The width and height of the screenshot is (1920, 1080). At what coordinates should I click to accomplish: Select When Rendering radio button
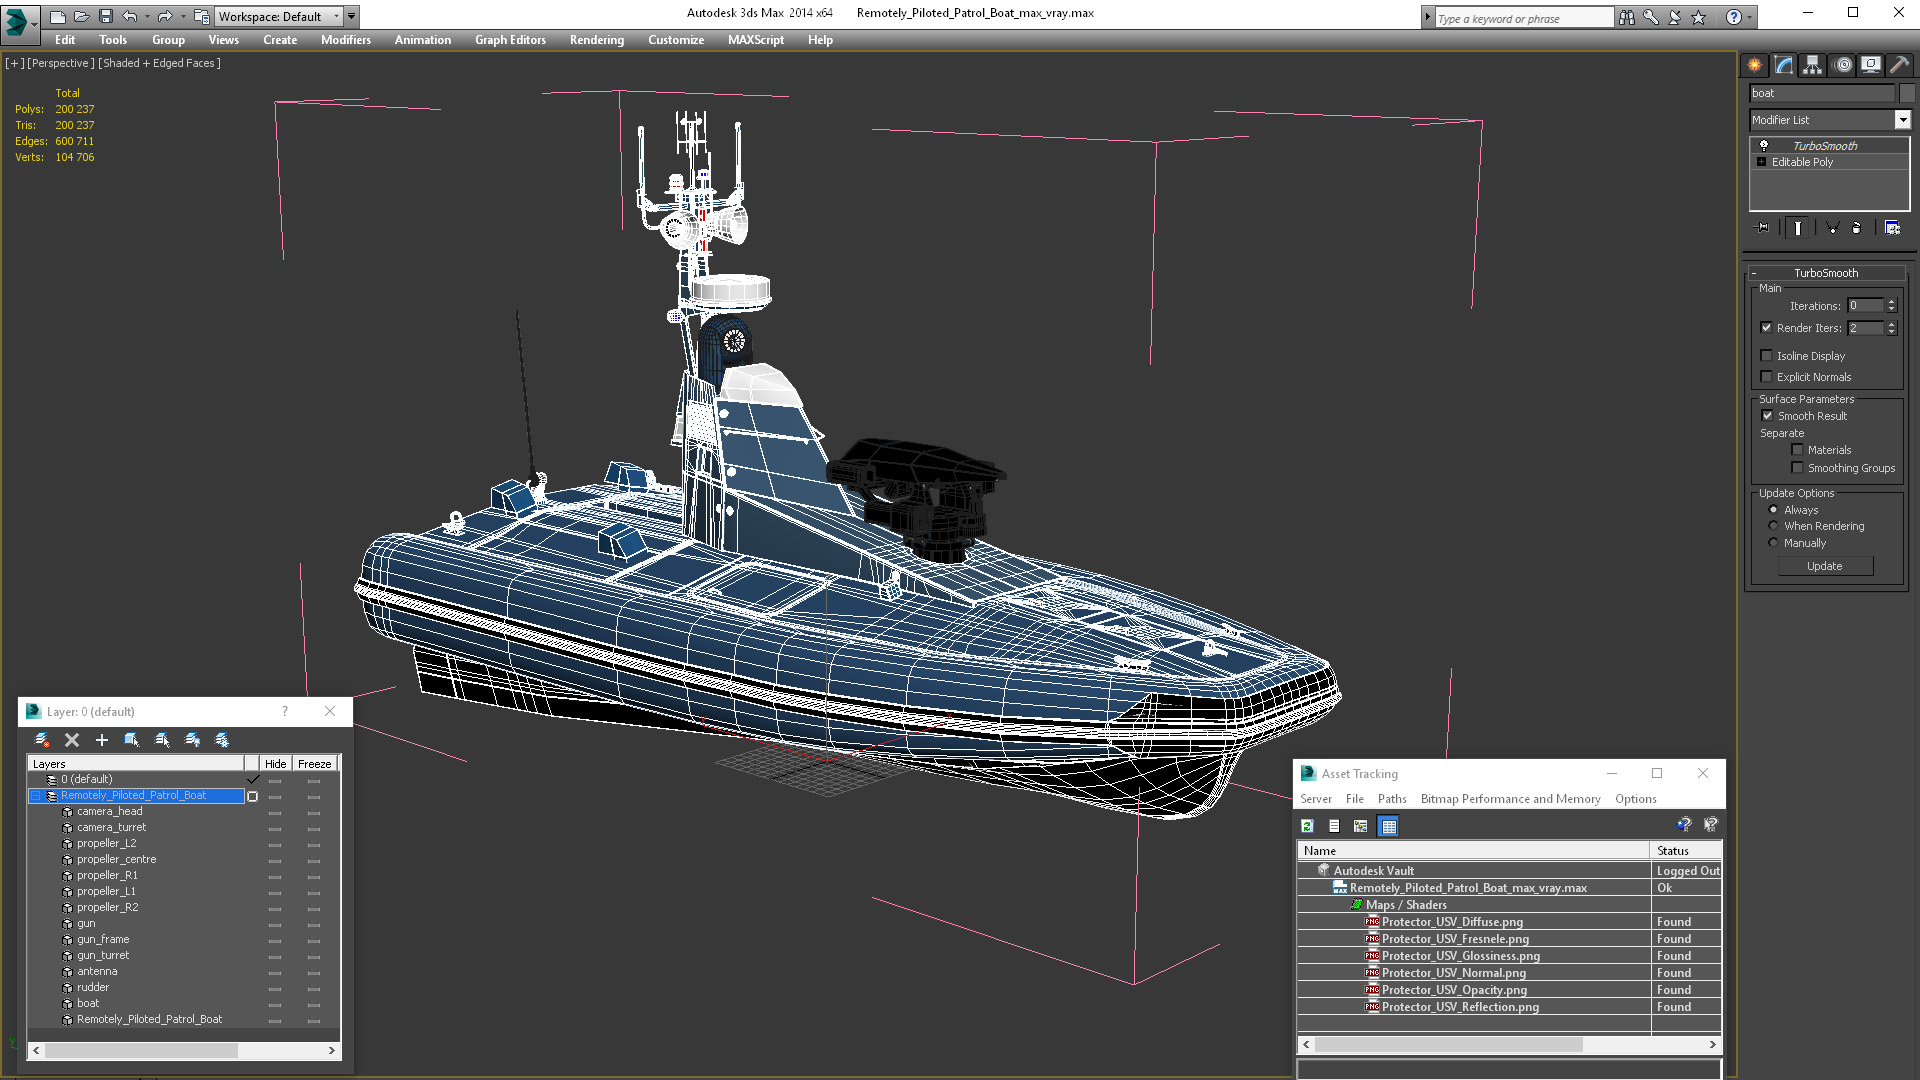pyautogui.click(x=1772, y=526)
